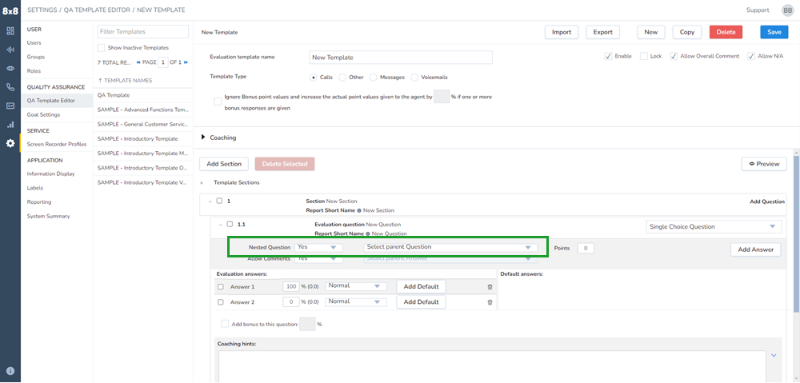The width and height of the screenshot is (800, 383).
Task: Open the eye monitoring icon in sidebar
Action: point(10,68)
